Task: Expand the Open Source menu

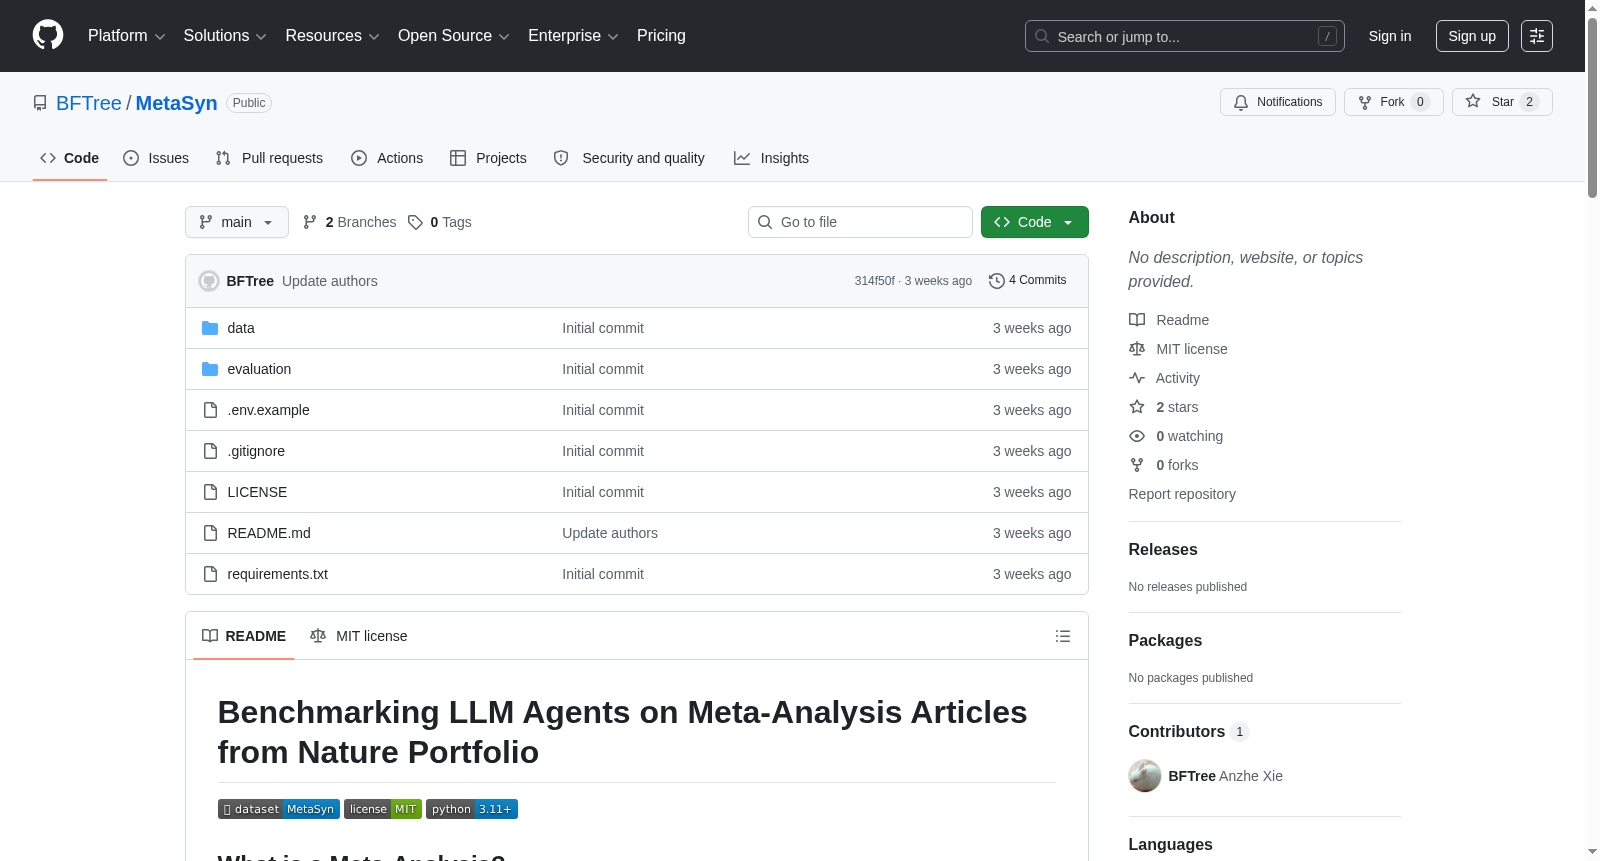Action: (453, 36)
